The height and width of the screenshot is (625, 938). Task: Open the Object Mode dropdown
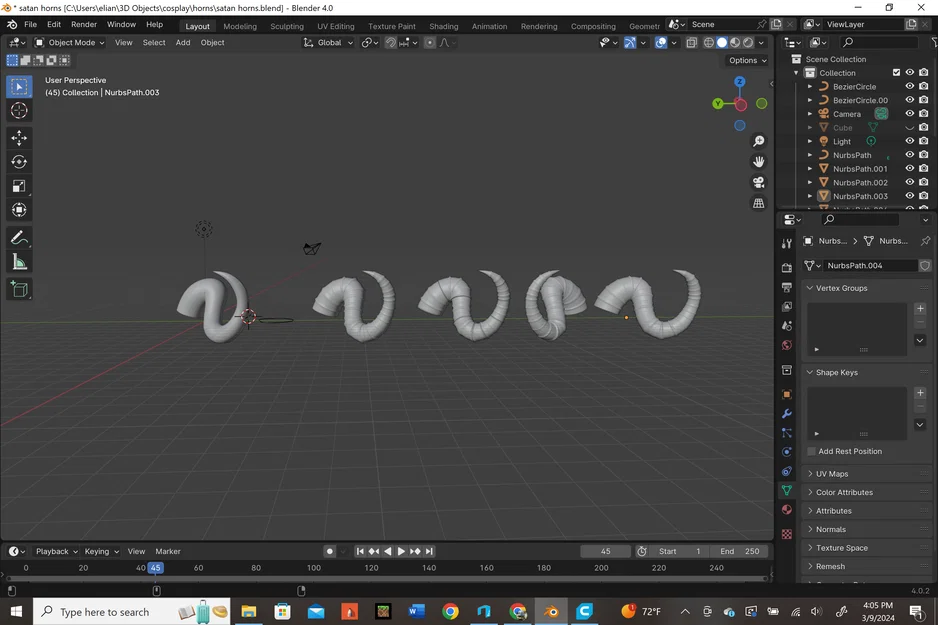pos(69,42)
